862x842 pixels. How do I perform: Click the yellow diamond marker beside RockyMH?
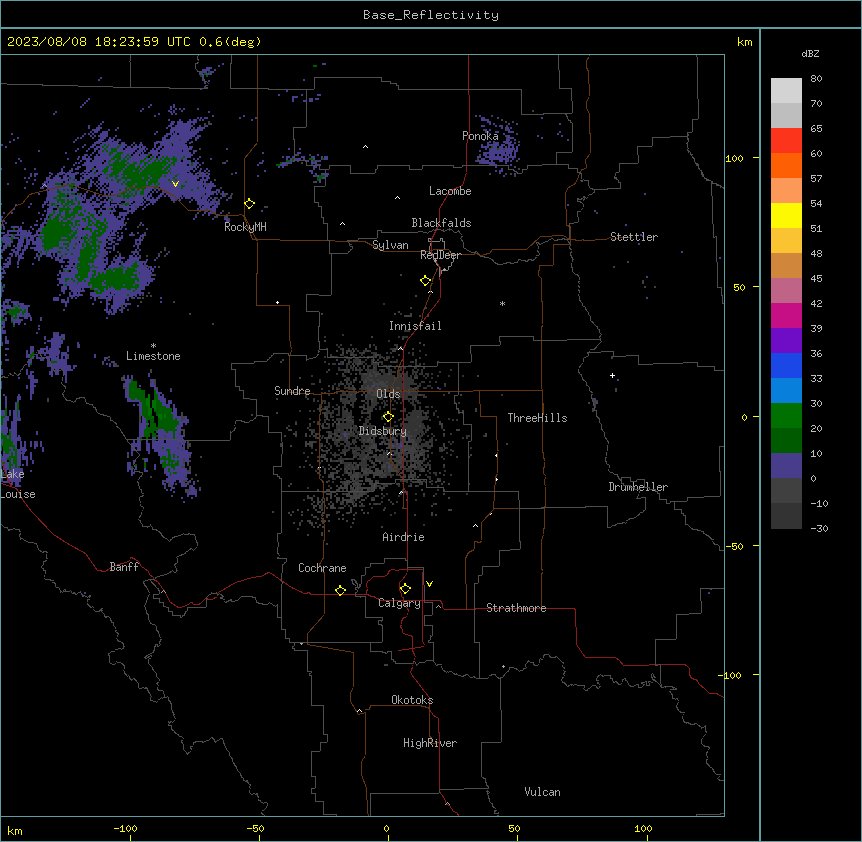(x=250, y=204)
